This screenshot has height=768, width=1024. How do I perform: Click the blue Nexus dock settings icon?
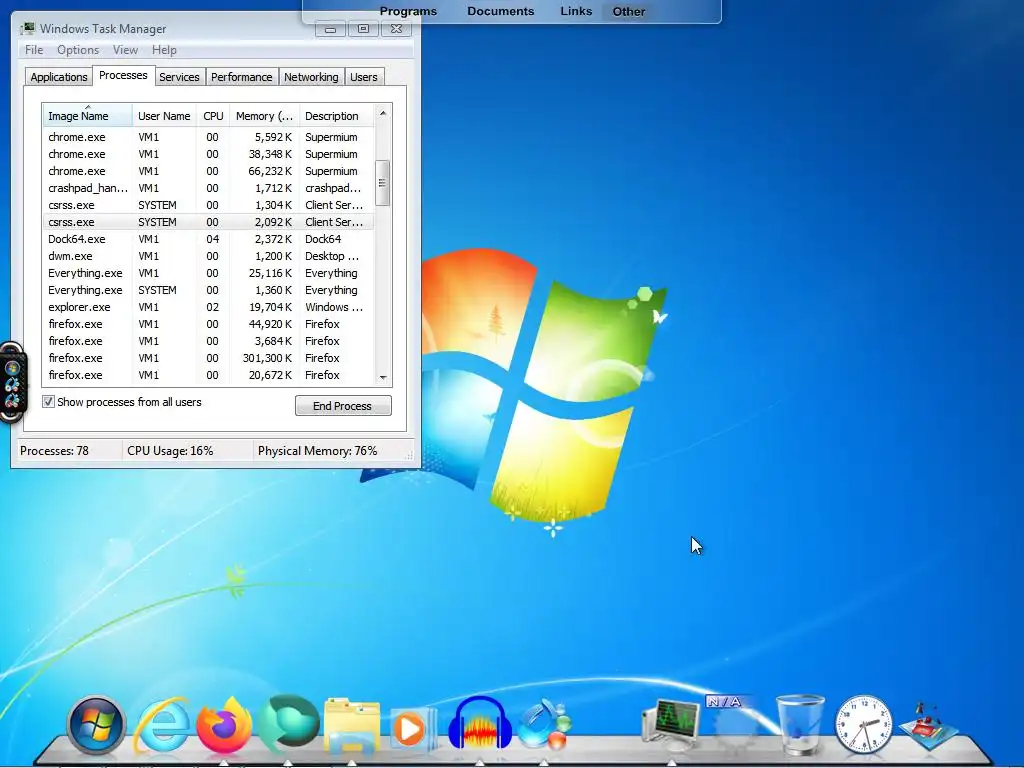[x=544, y=724]
